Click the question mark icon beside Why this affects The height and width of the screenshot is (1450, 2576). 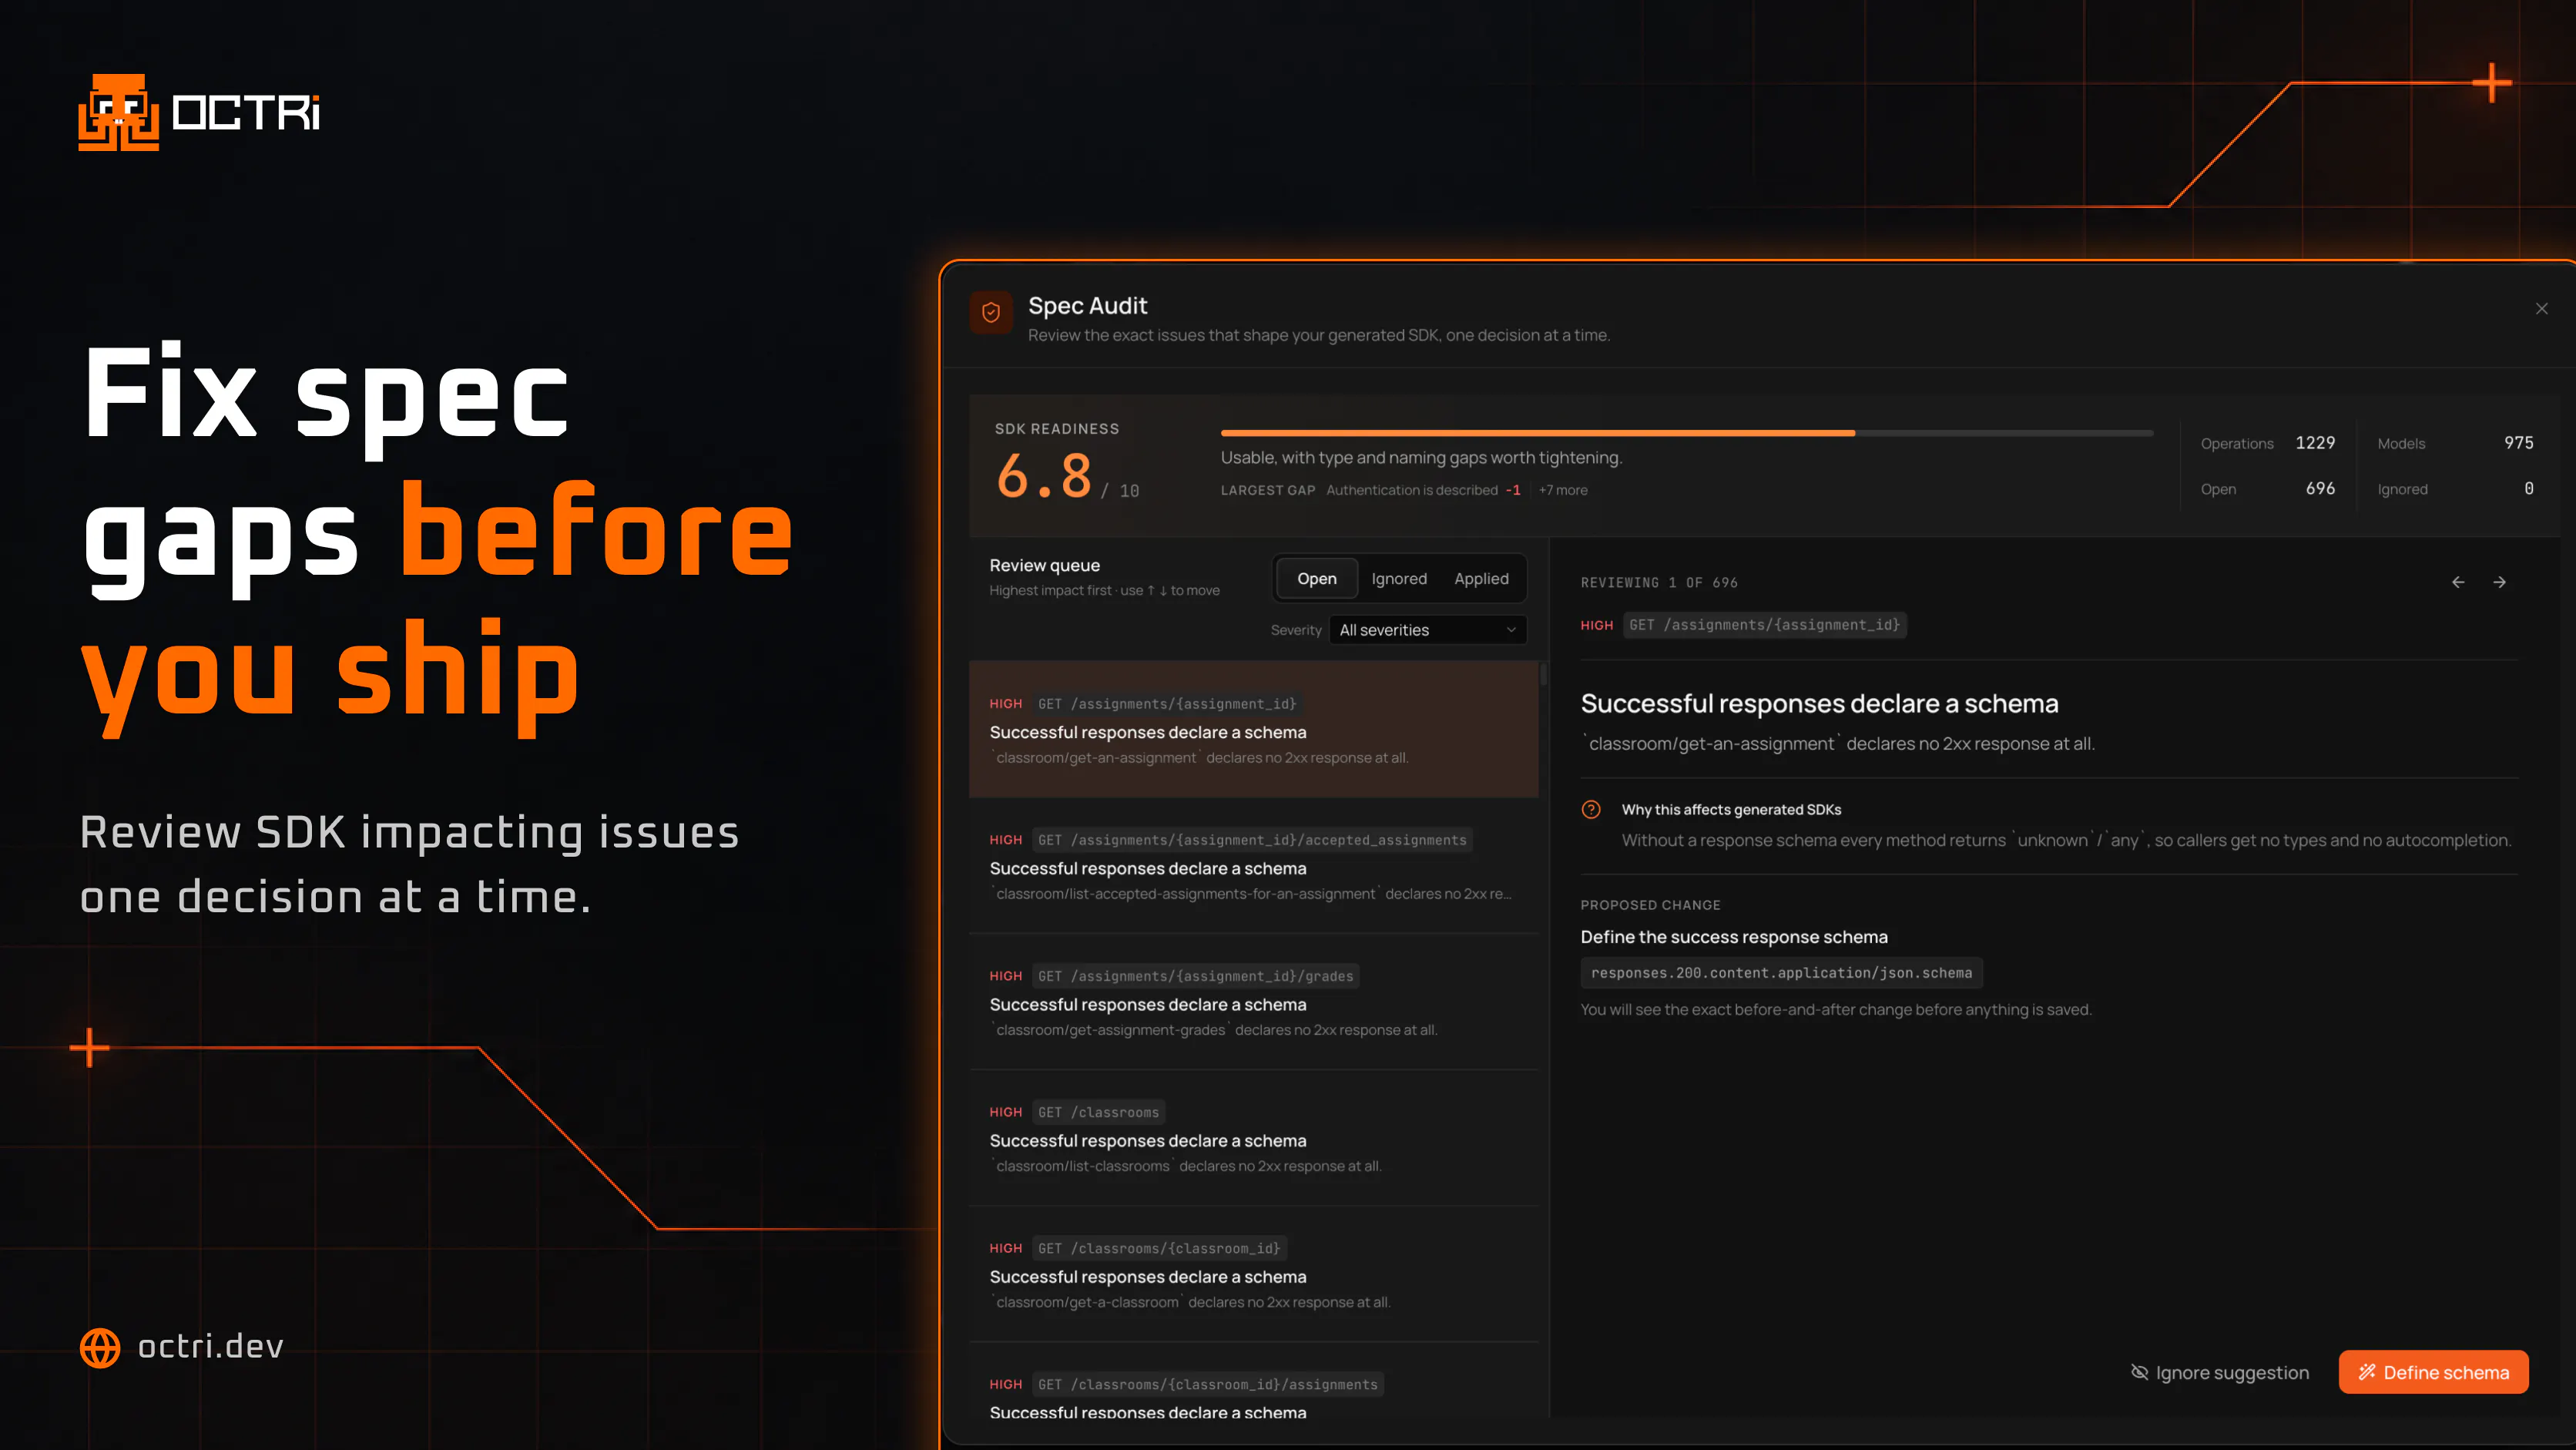[1591, 810]
